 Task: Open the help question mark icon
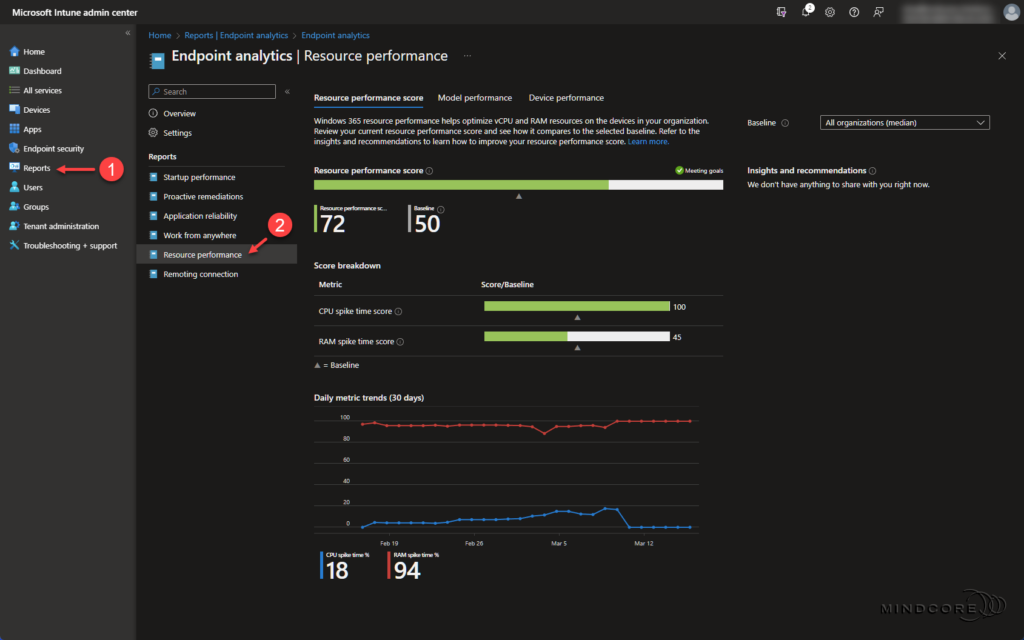click(x=853, y=12)
